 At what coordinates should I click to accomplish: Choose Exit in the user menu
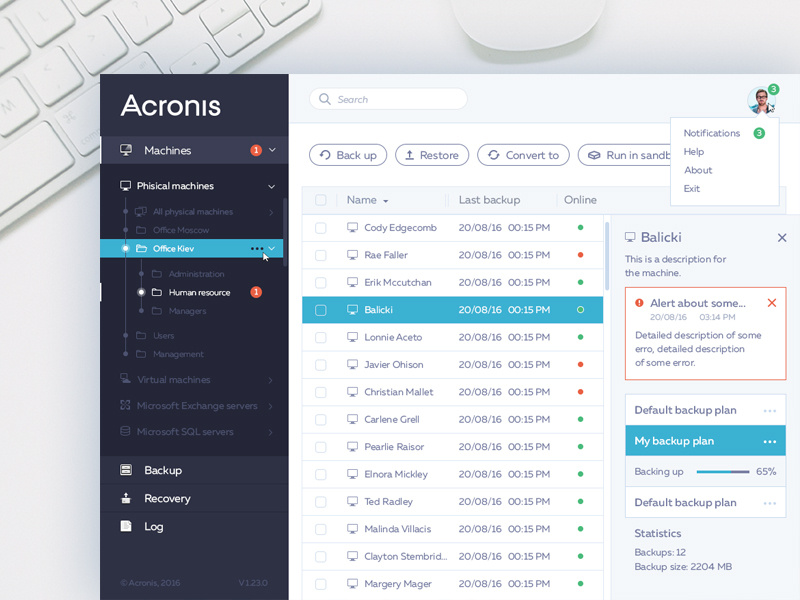(691, 188)
